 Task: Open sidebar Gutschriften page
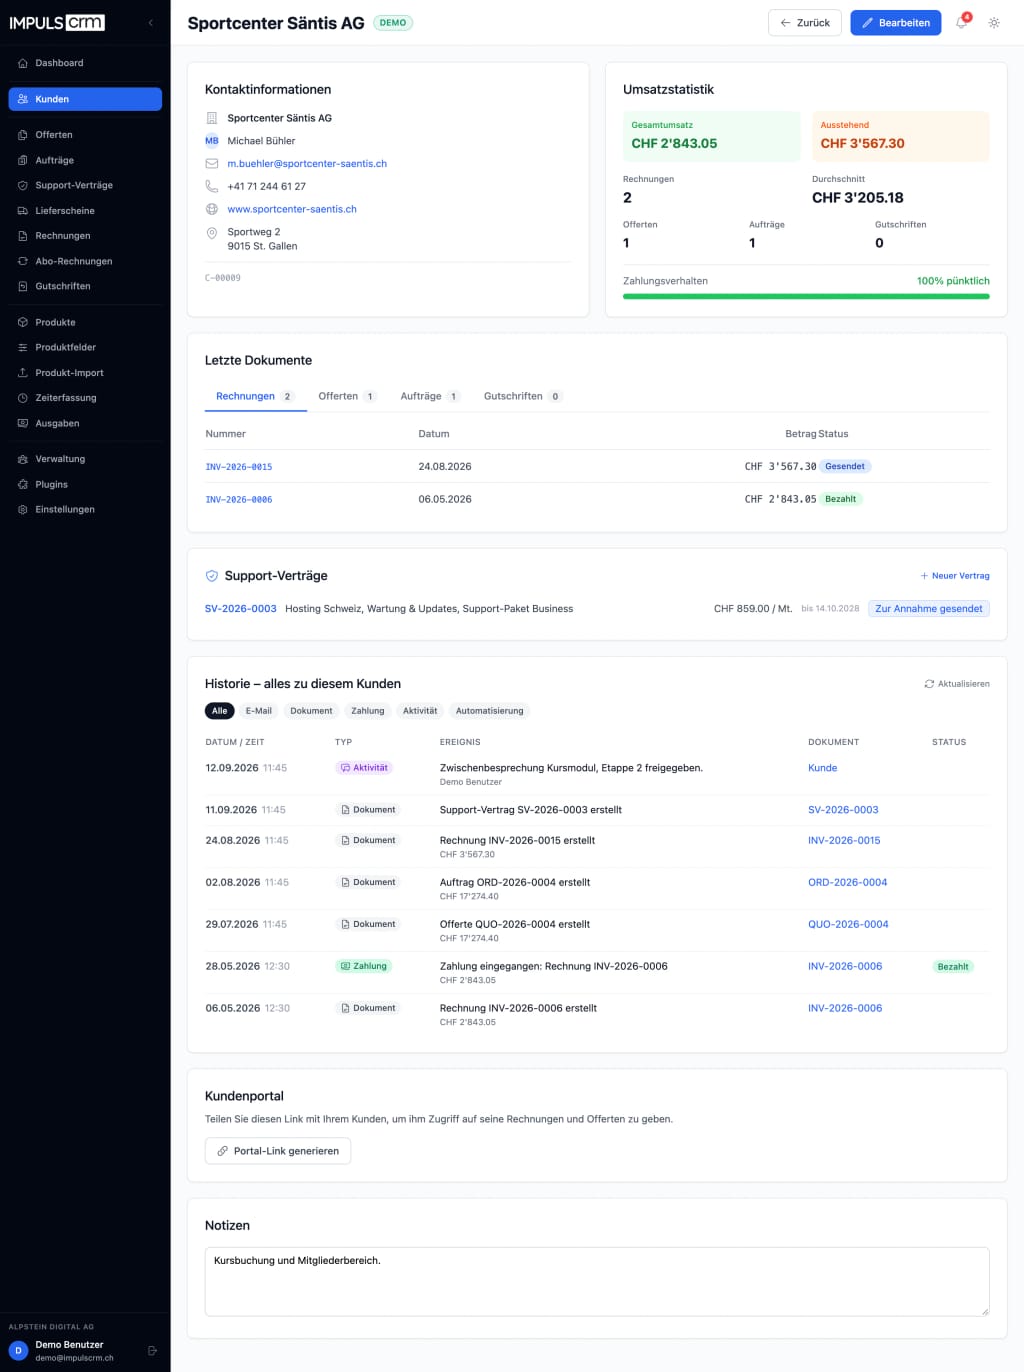click(x=85, y=286)
